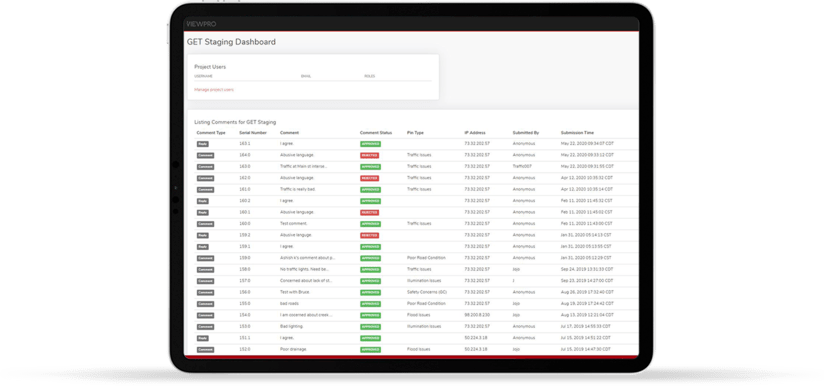Click the IP Address column header
The width and height of the screenshot is (824, 386).
click(475, 133)
